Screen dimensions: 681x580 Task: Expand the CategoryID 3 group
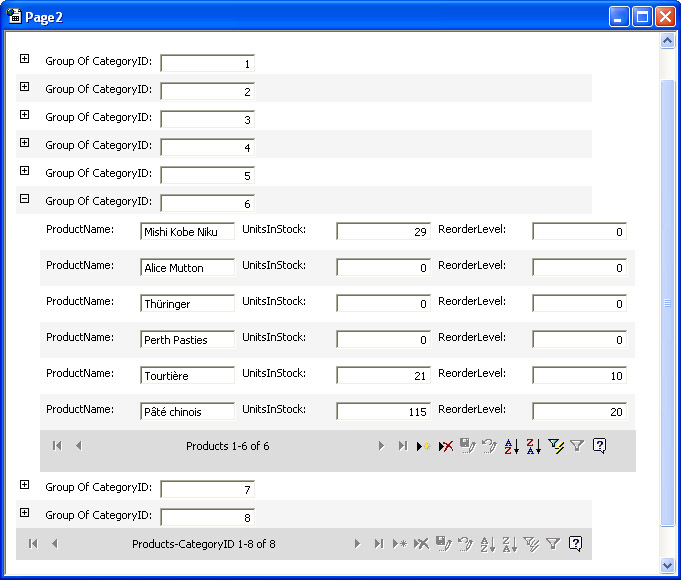[24, 115]
